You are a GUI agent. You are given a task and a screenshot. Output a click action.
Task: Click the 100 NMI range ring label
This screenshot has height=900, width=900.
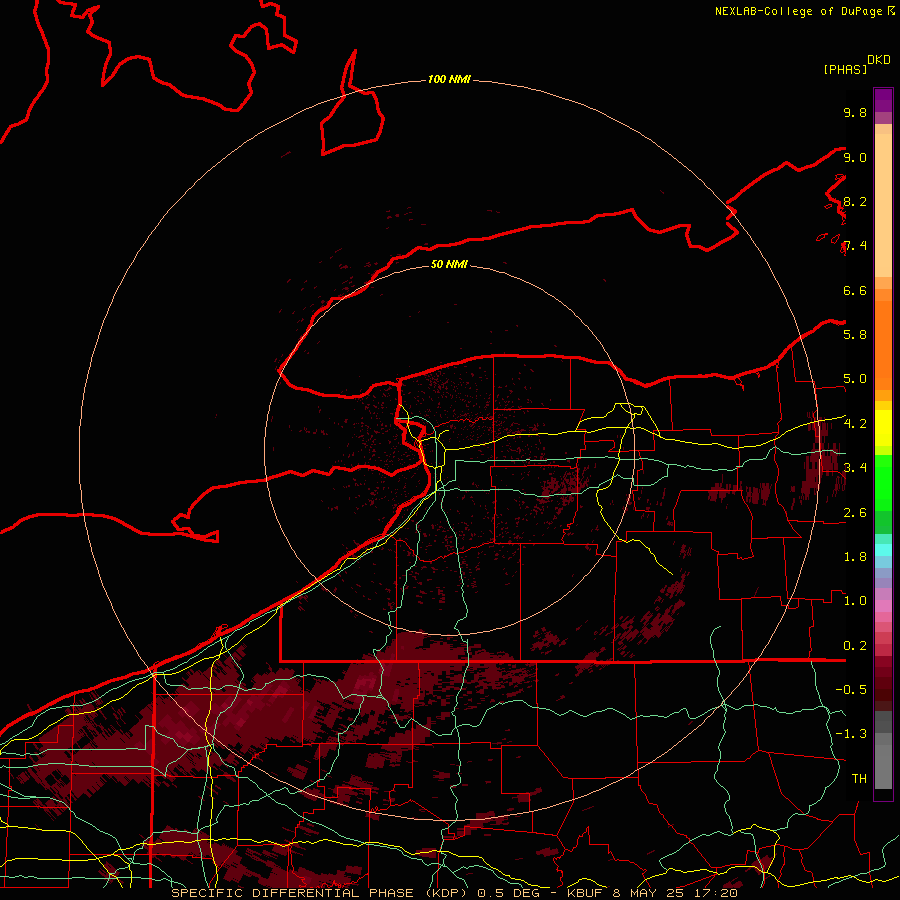point(449,79)
